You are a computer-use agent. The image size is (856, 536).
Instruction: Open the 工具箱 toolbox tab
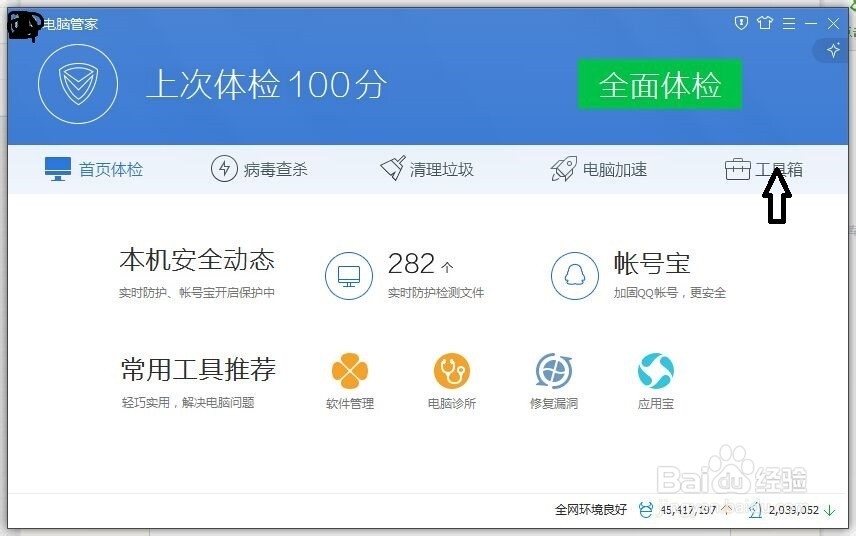tap(764, 169)
